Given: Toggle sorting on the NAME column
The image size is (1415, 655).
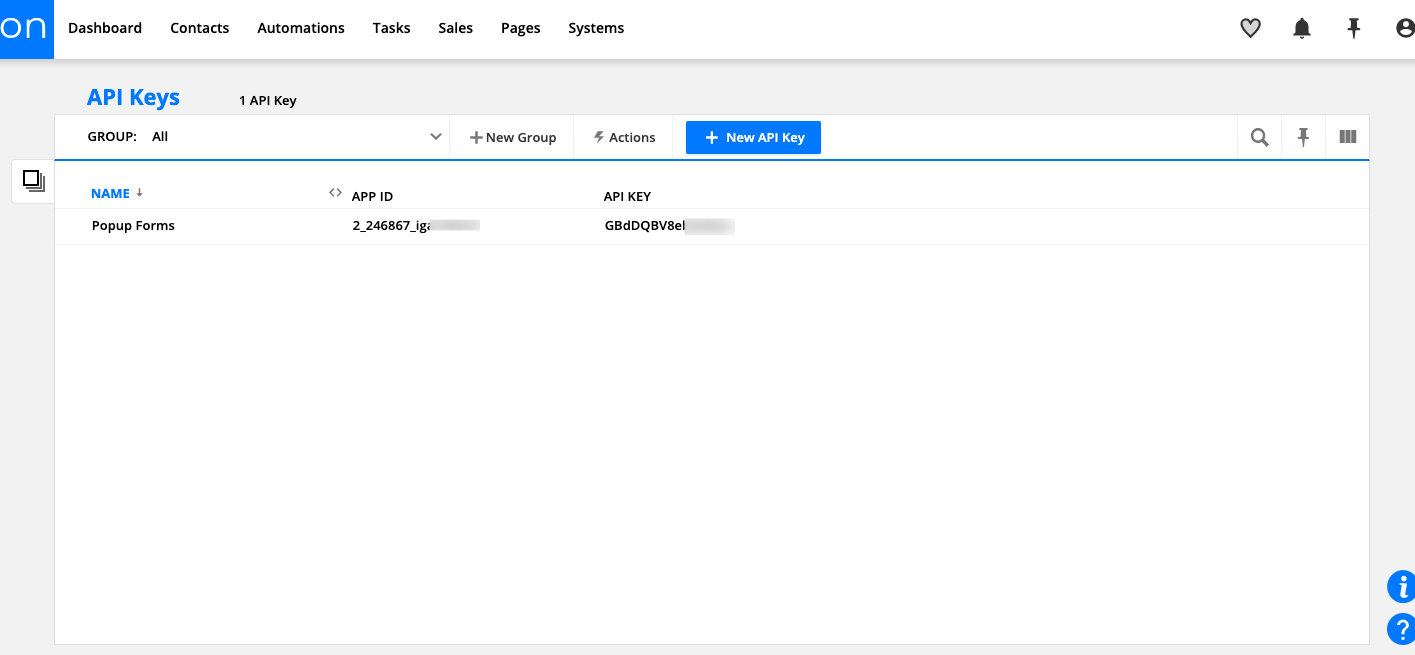Looking at the screenshot, I should click(x=109, y=193).
